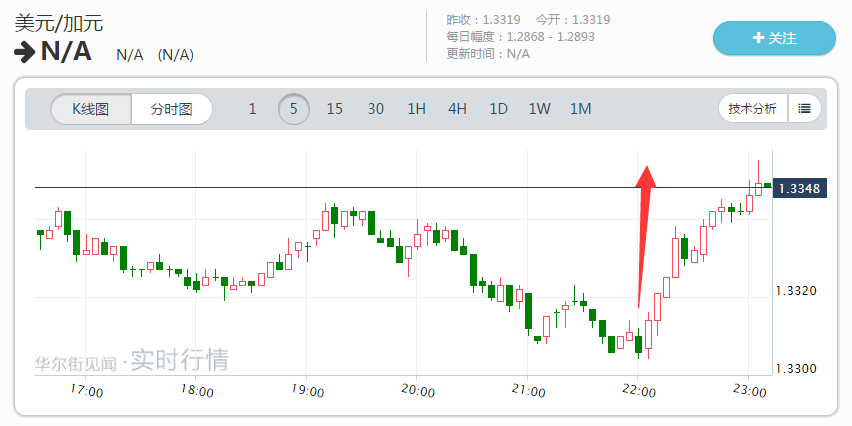Select the 1 minute interval
852x426 pixels.
pyautogui.click(x=252, y=109)
